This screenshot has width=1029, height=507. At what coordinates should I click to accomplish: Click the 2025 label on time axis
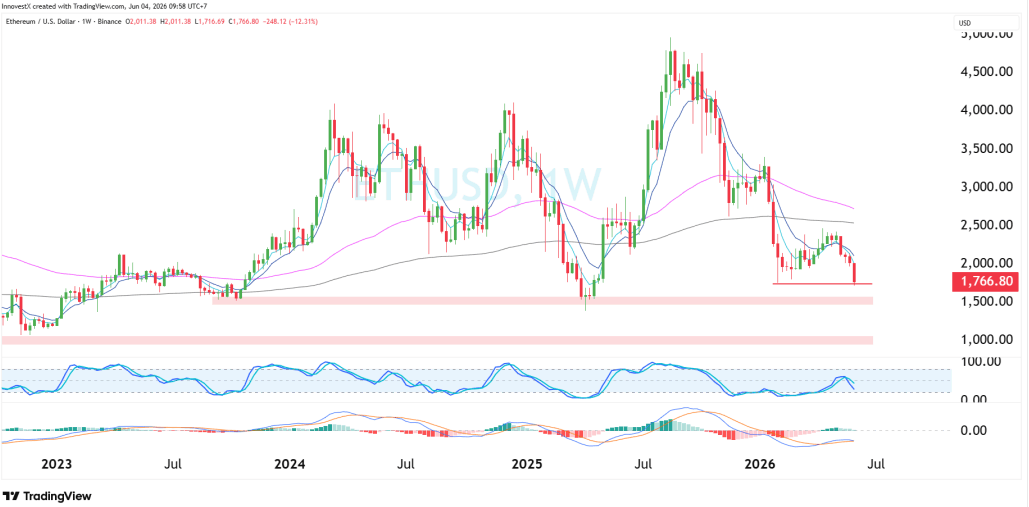click(x=527, y=464)
